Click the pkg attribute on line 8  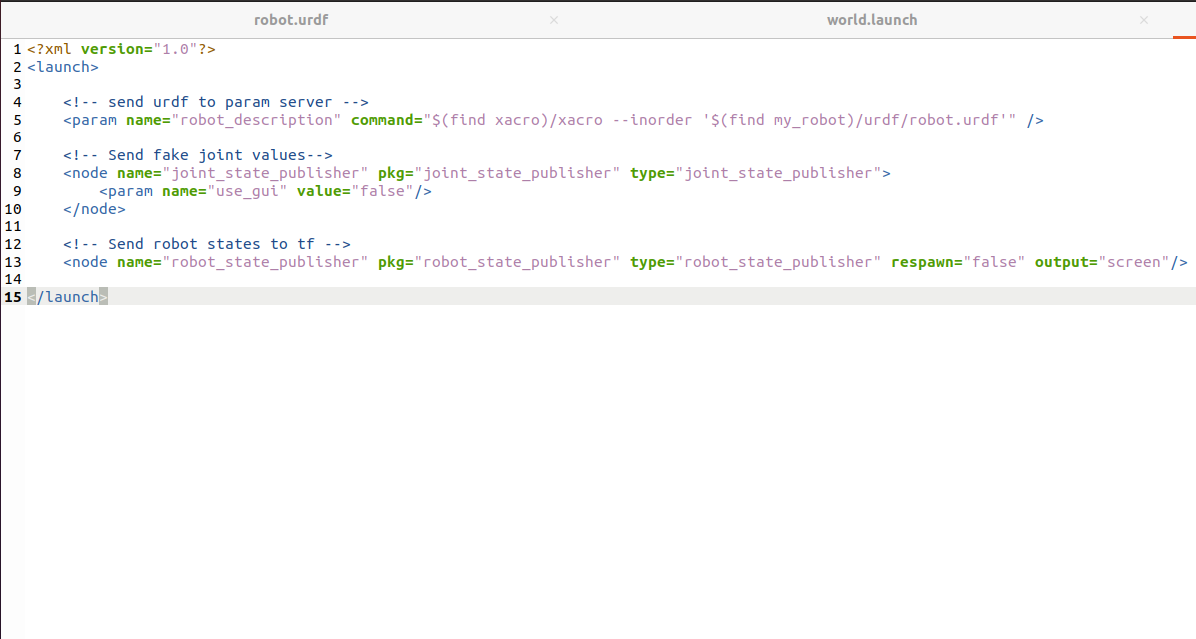click(499, 173)
